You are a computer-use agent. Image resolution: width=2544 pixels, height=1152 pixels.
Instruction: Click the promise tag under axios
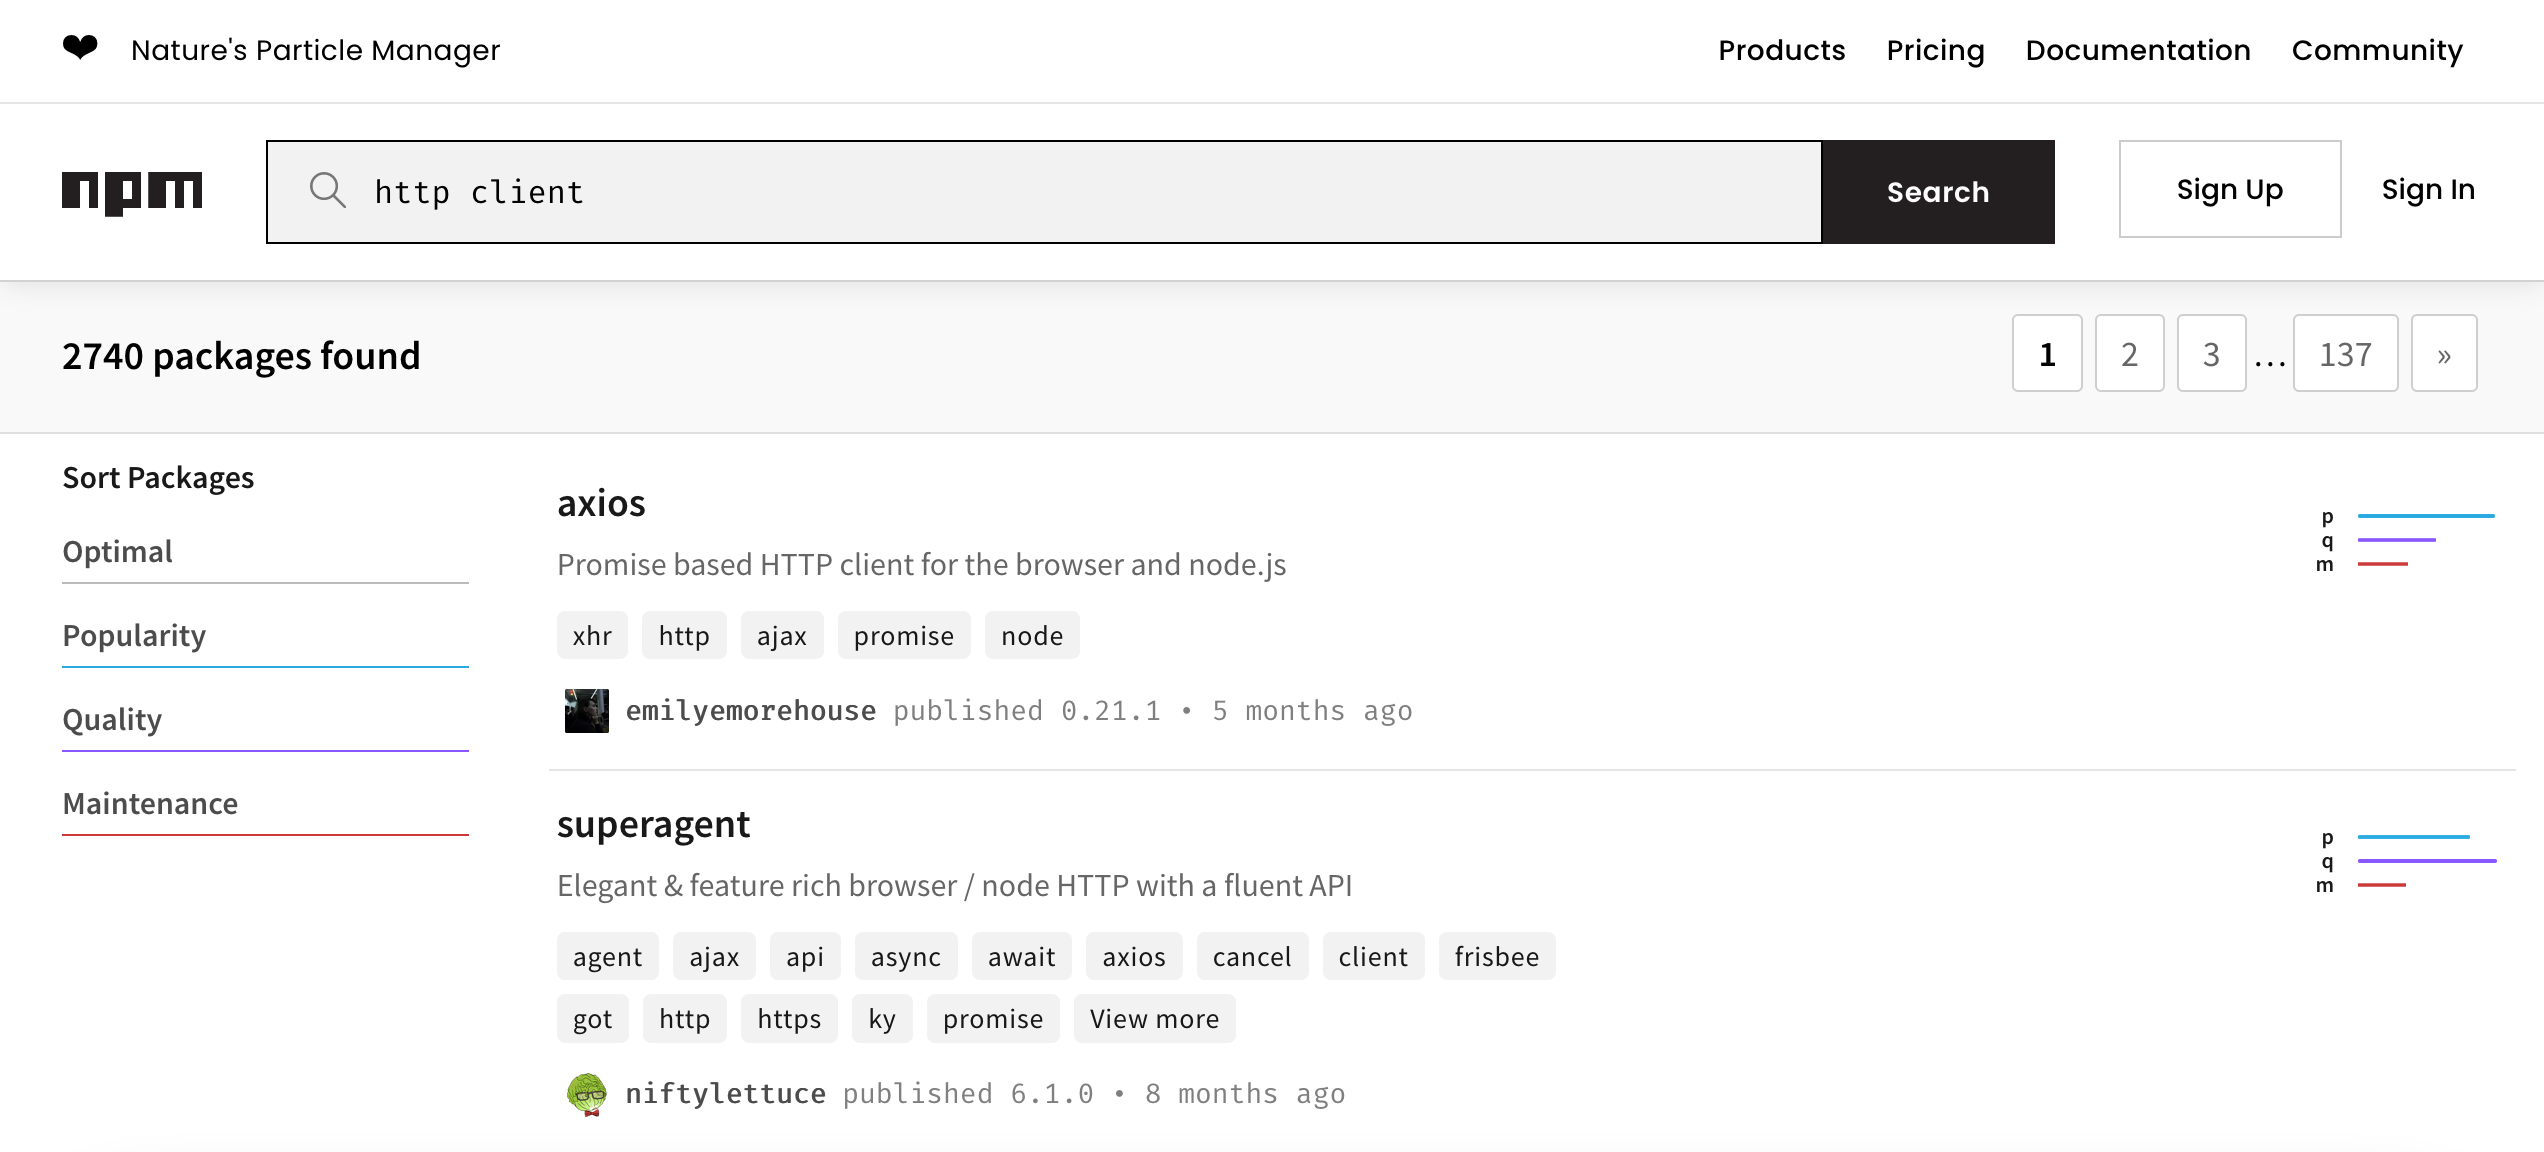coord(904,636)
